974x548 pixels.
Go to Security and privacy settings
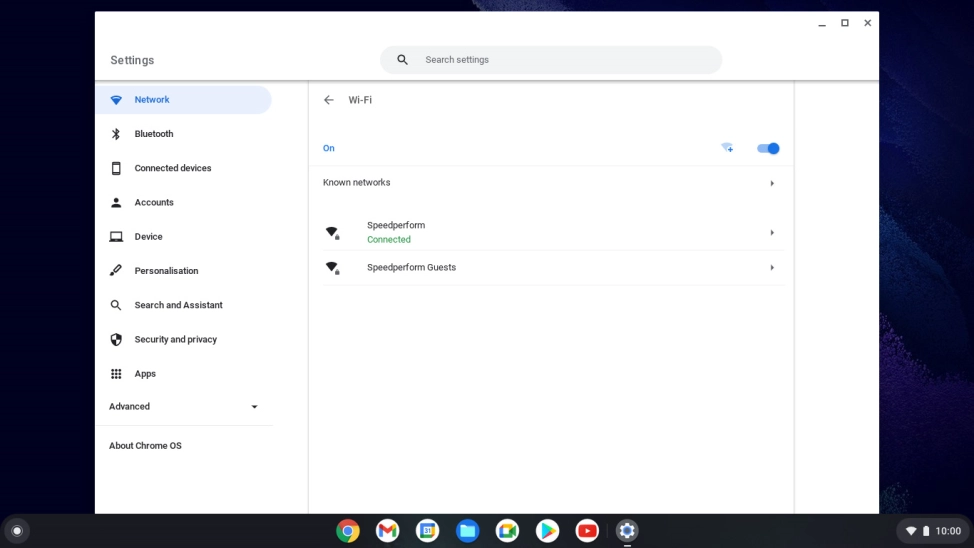click(x=175, y=340)
